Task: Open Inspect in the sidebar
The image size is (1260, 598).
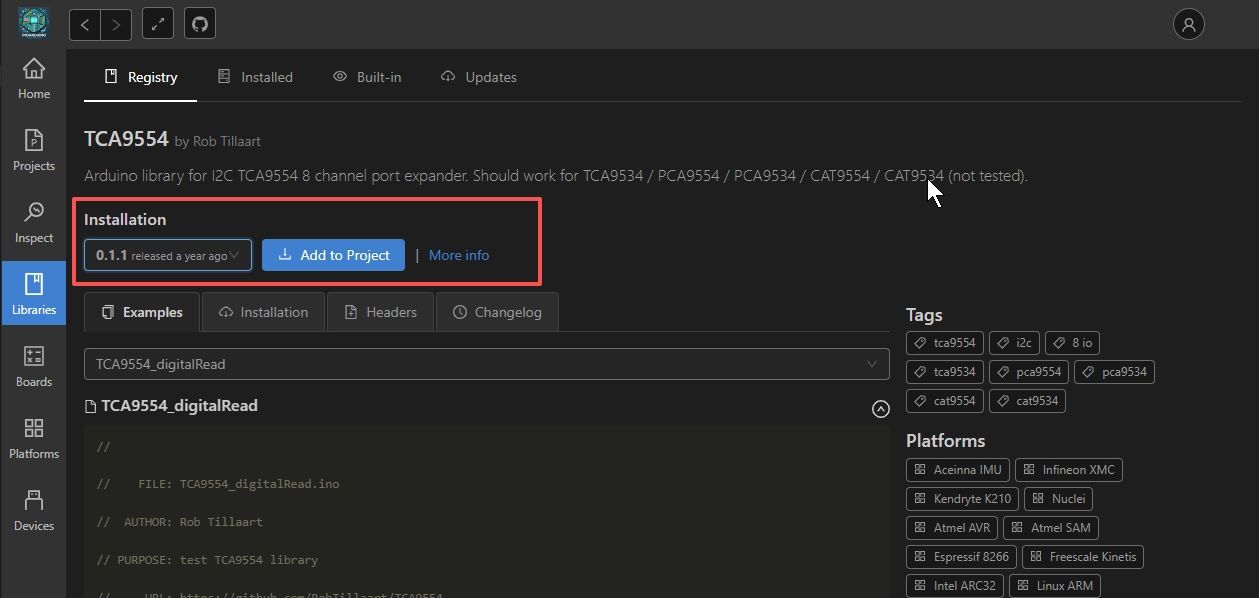Action: tap(33, 224)
